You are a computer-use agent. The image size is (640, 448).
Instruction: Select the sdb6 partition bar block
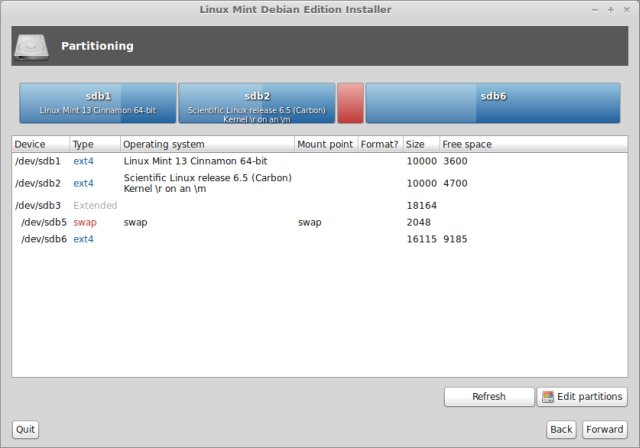[x=493, y=103]
